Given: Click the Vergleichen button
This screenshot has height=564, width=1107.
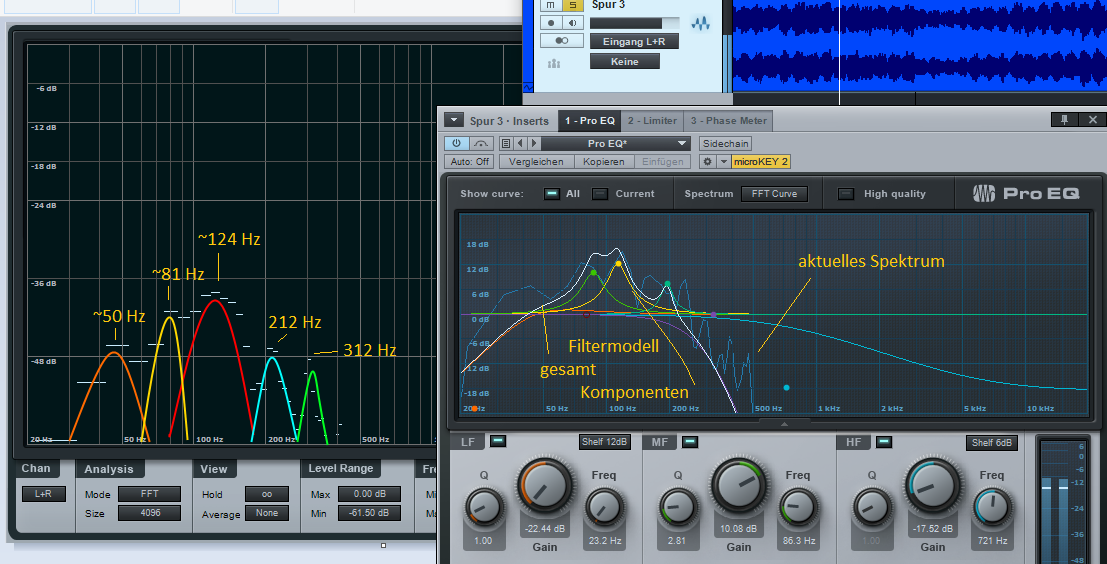Looking at the screenshot, I should tap(537, 162).
